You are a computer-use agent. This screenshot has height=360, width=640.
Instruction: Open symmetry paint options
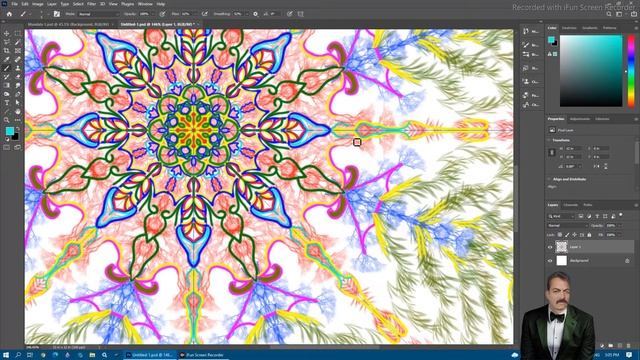pos(301,14)
